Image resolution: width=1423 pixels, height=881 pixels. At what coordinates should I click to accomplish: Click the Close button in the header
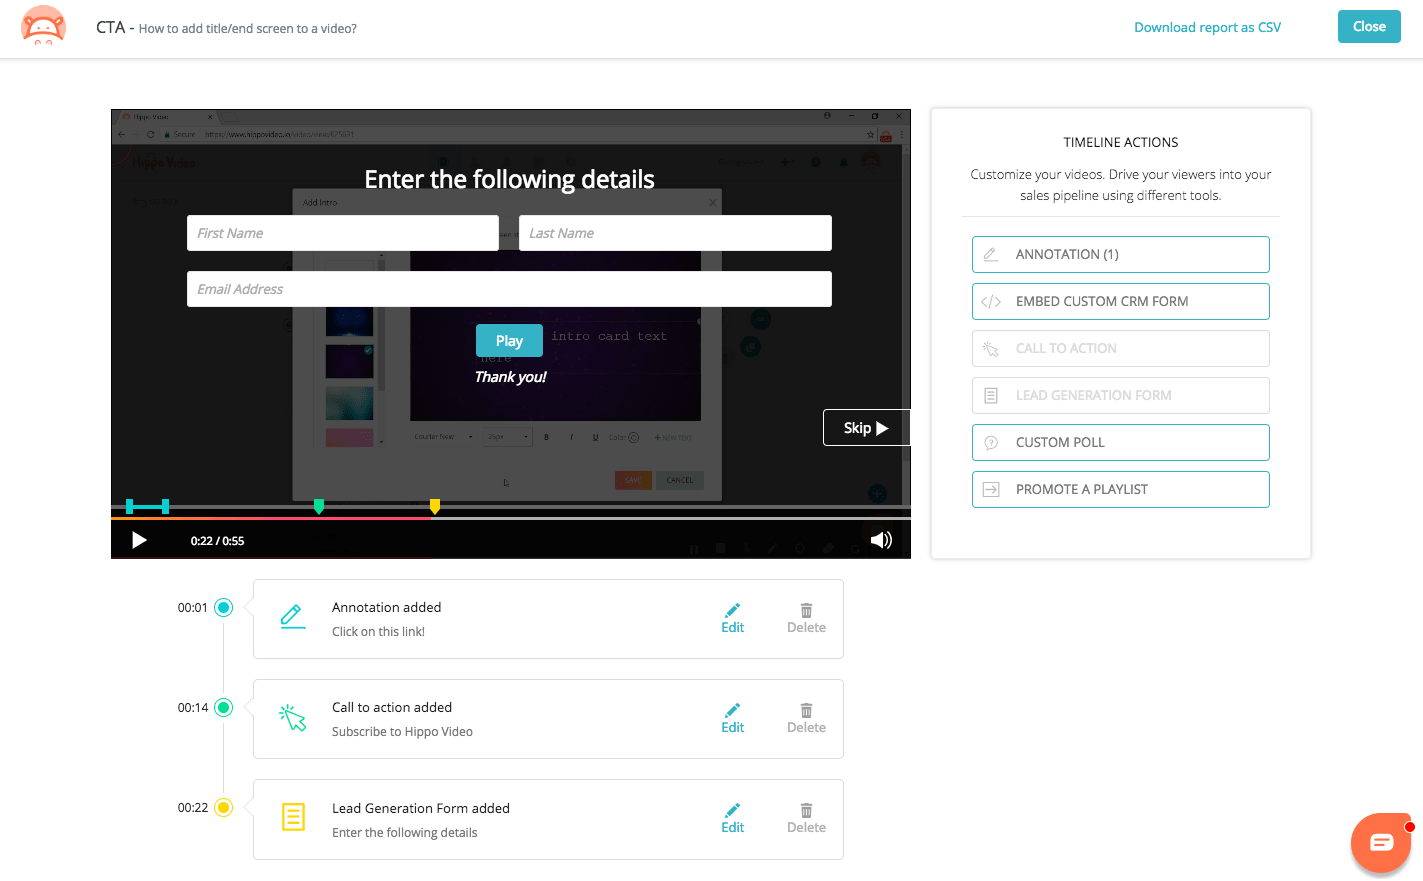click(x=1368, y=26)
